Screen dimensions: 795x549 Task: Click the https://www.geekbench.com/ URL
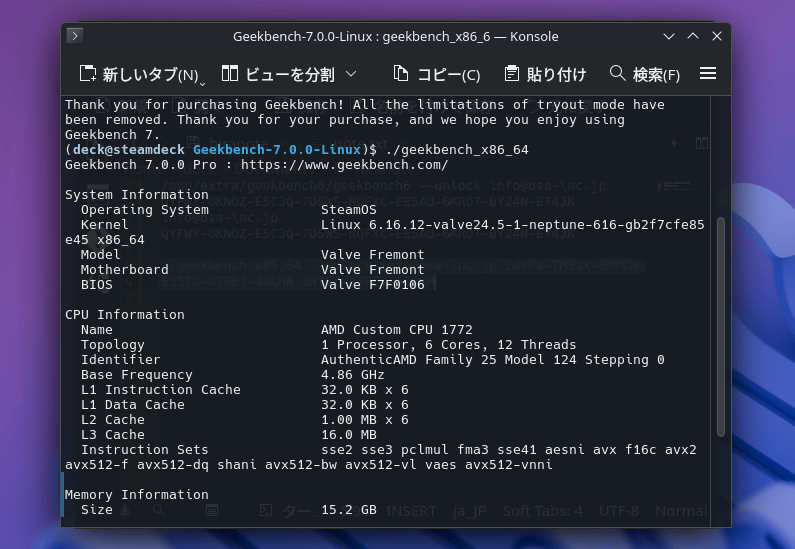pyautogui.click(x=344, y=165)
